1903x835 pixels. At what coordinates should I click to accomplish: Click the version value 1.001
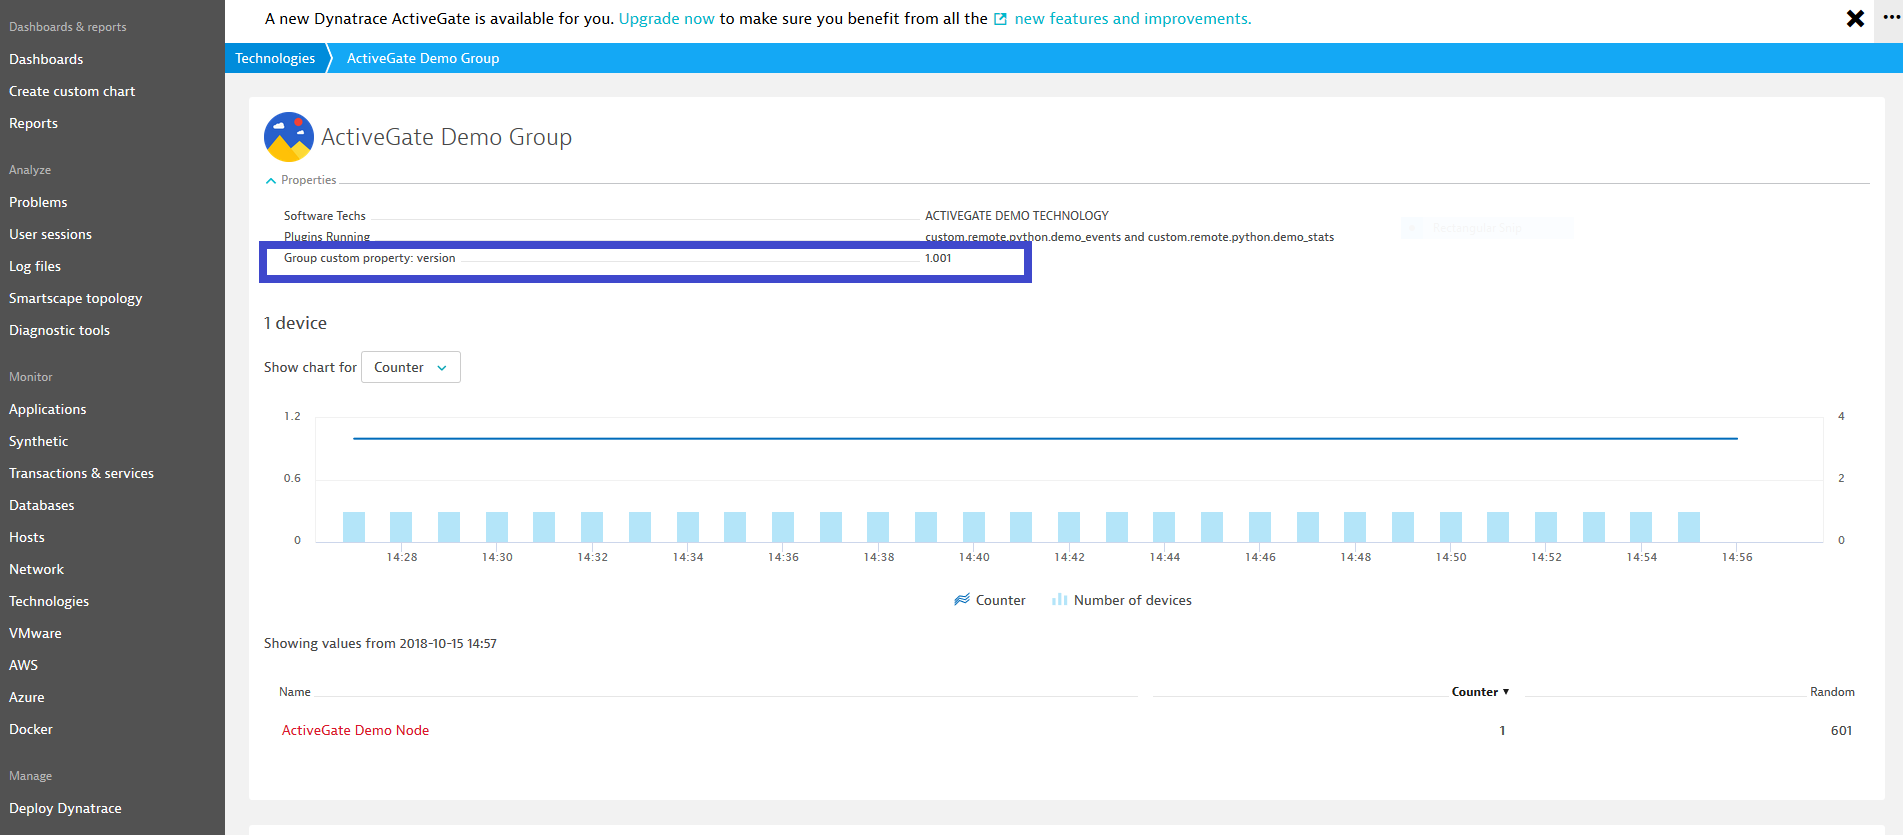click(x=938, y=258)
